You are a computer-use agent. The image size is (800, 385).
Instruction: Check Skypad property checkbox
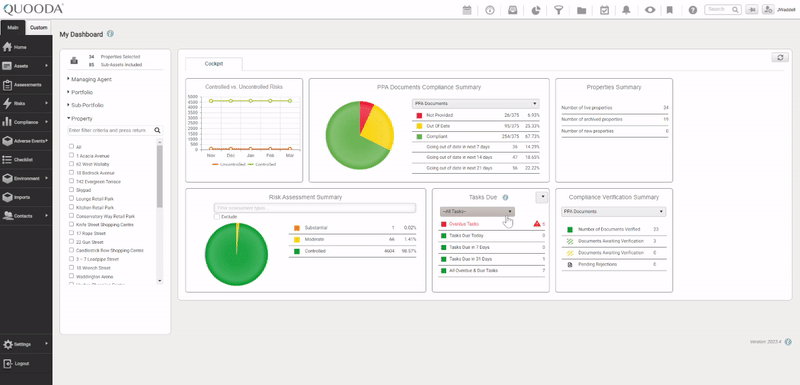pyautogui.click(x=71, y=189)
